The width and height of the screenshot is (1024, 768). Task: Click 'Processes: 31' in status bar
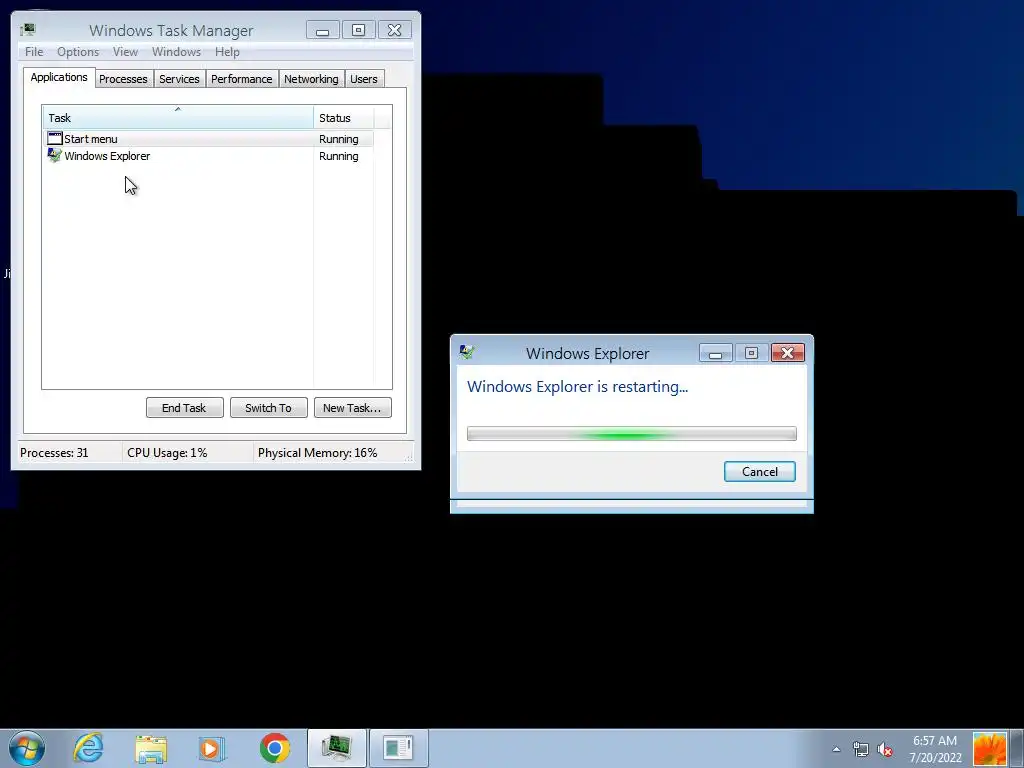pyautogui.click(x=54, y=453)
